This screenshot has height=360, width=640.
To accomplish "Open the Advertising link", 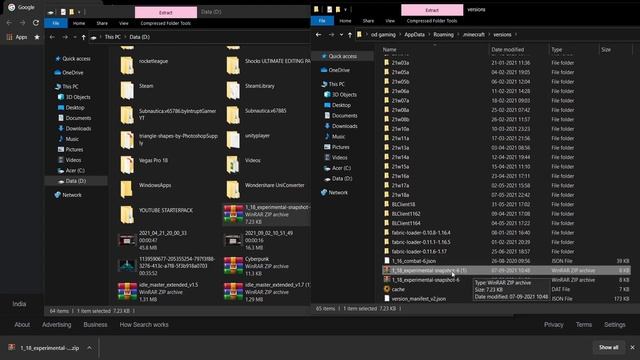I will (56, 325).
